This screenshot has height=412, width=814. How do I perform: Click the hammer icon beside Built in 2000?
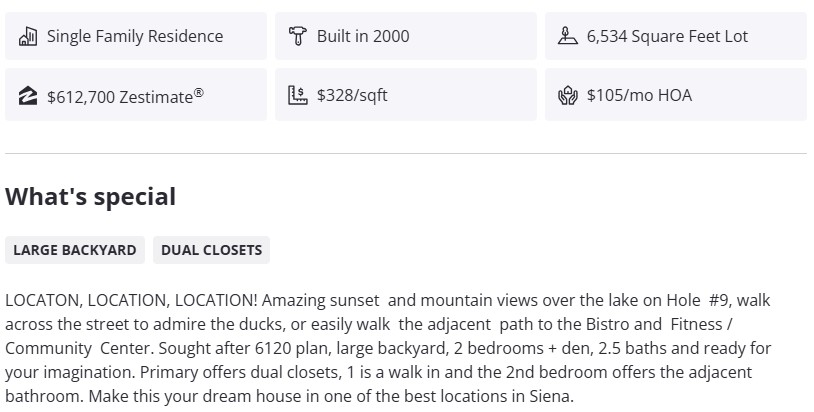click(x=297, y=36)
